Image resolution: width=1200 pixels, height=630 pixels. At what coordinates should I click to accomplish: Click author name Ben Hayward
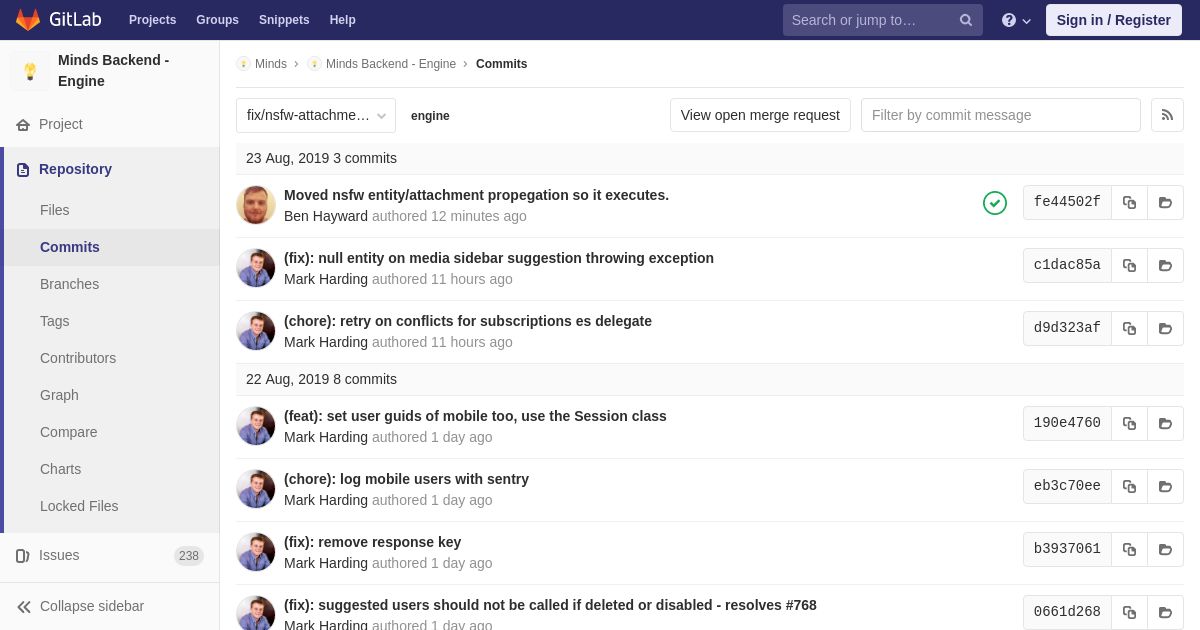(x=326, y=216)
